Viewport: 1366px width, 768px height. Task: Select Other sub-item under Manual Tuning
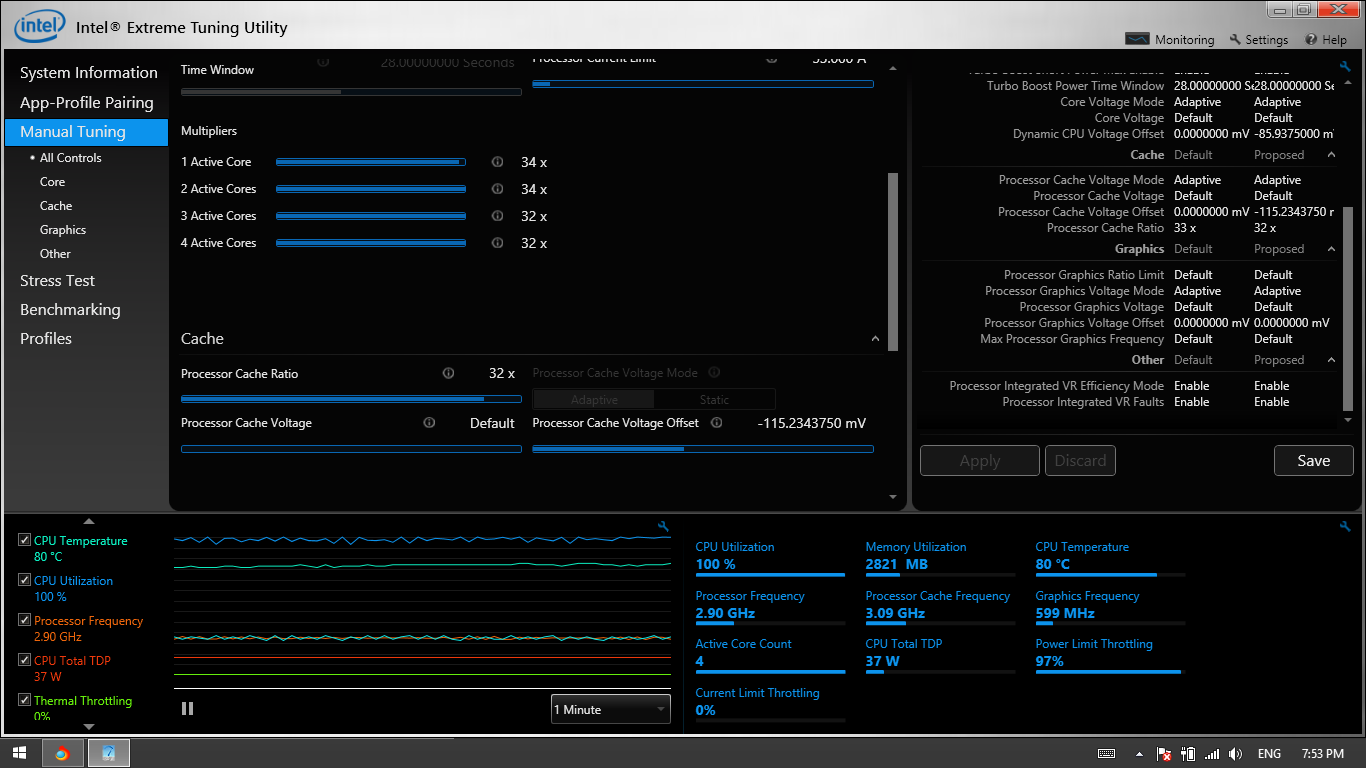[x=55, y=254]
